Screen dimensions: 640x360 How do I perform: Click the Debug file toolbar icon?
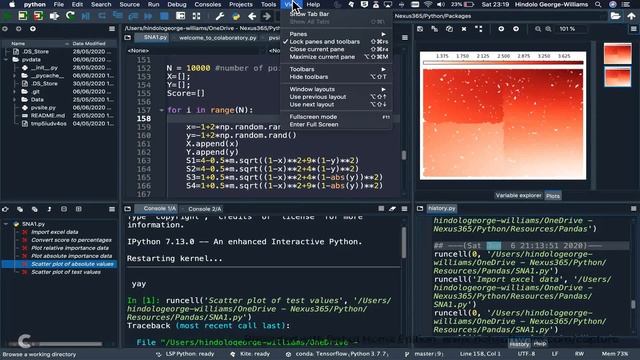(86, 16)
